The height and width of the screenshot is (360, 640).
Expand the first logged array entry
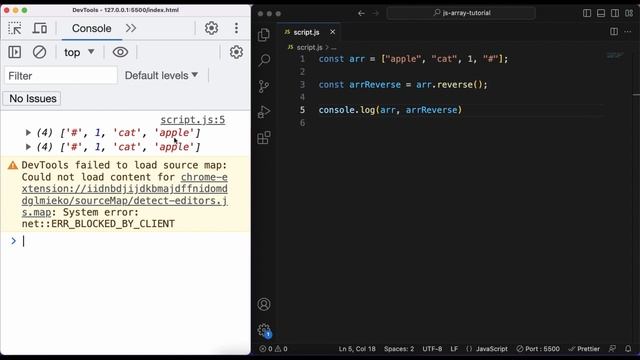(x=28, y=133)
